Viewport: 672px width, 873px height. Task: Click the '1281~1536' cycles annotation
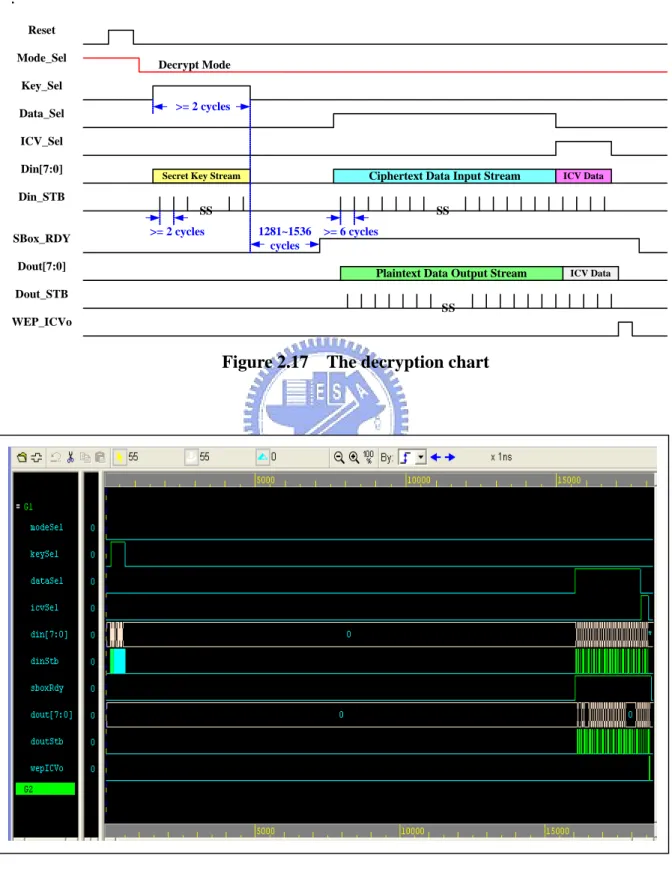tap(285, 231)
